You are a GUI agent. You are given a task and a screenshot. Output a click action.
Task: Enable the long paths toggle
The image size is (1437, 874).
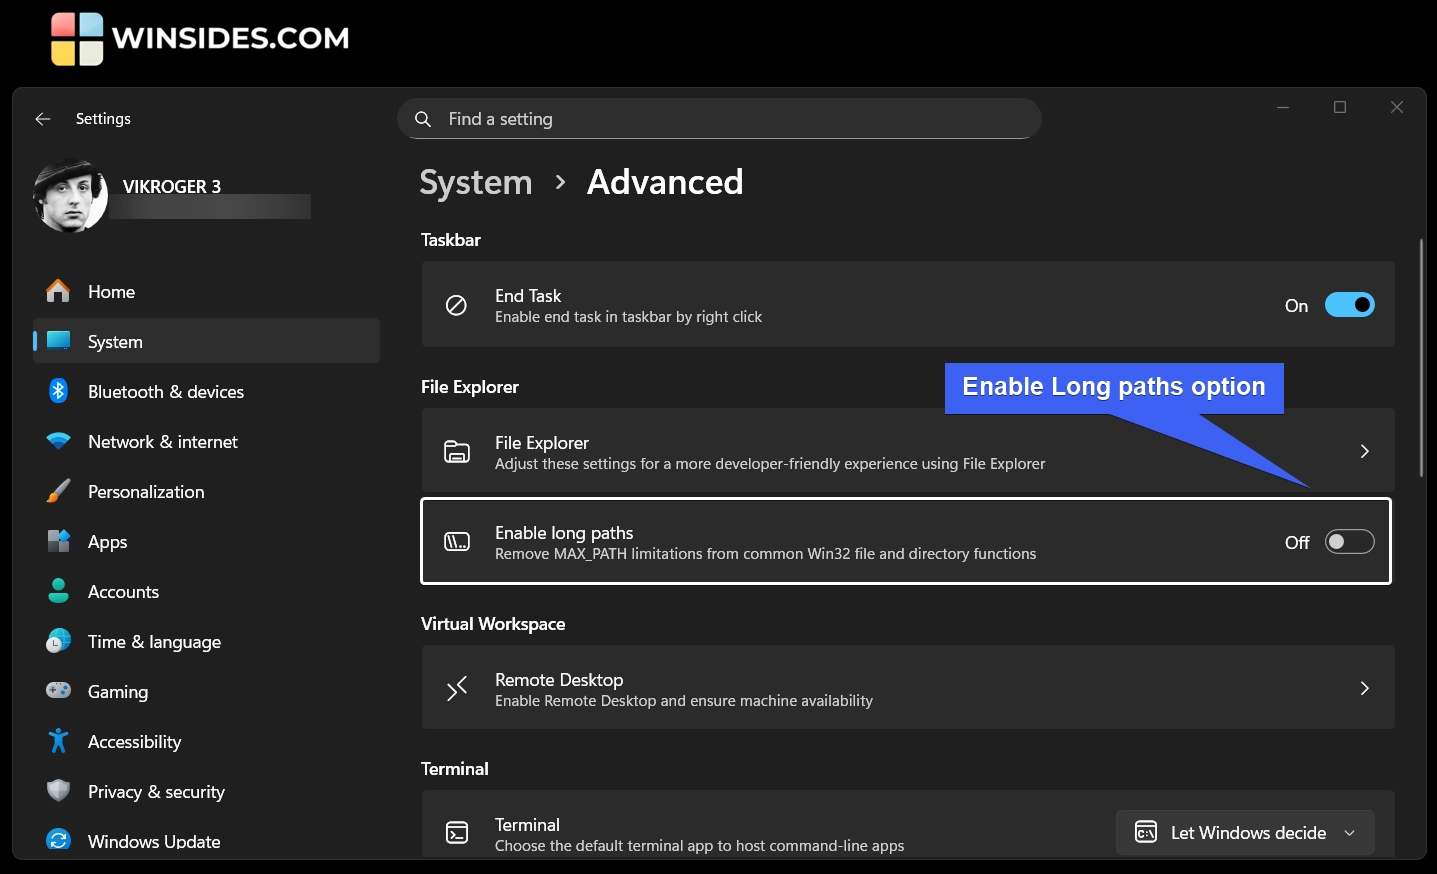(1349, 541)
